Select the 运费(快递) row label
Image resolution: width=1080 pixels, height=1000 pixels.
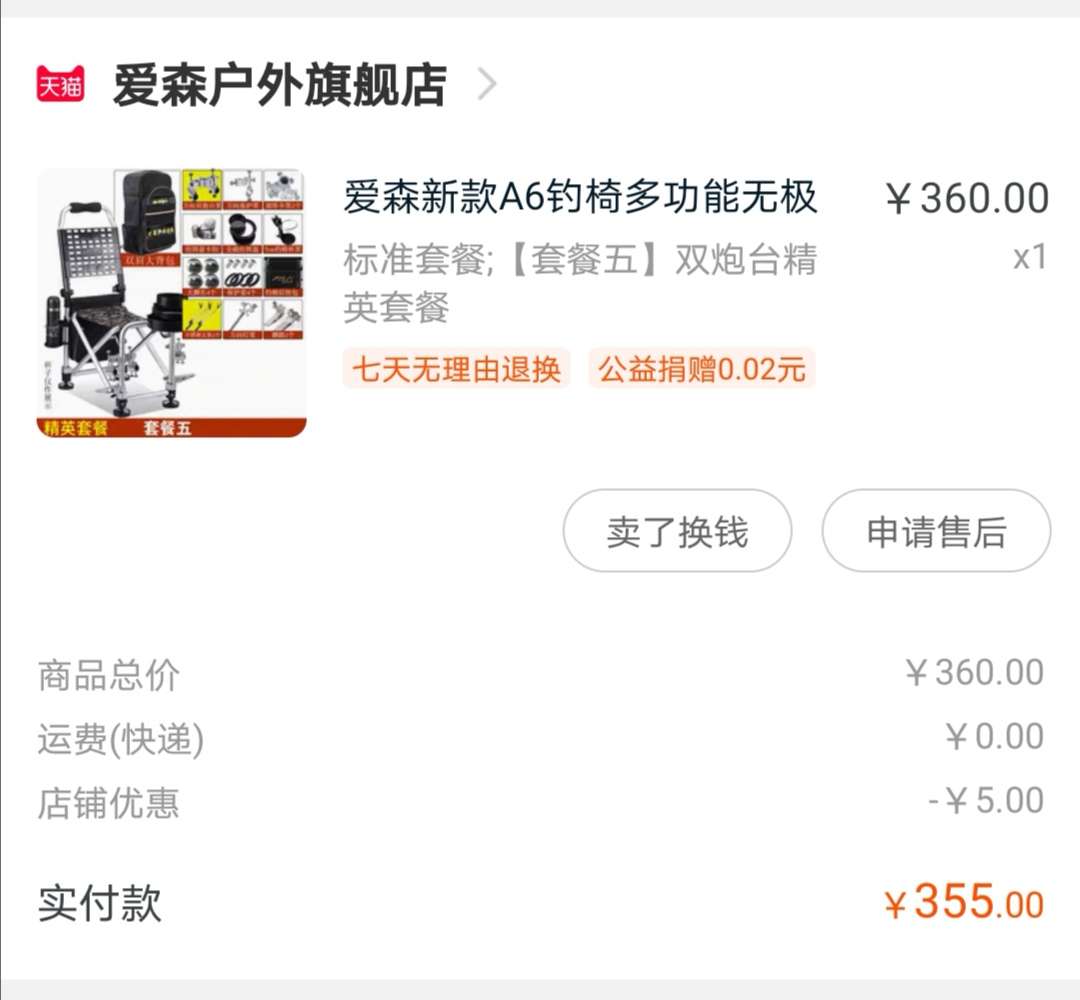tap(121, 739)
